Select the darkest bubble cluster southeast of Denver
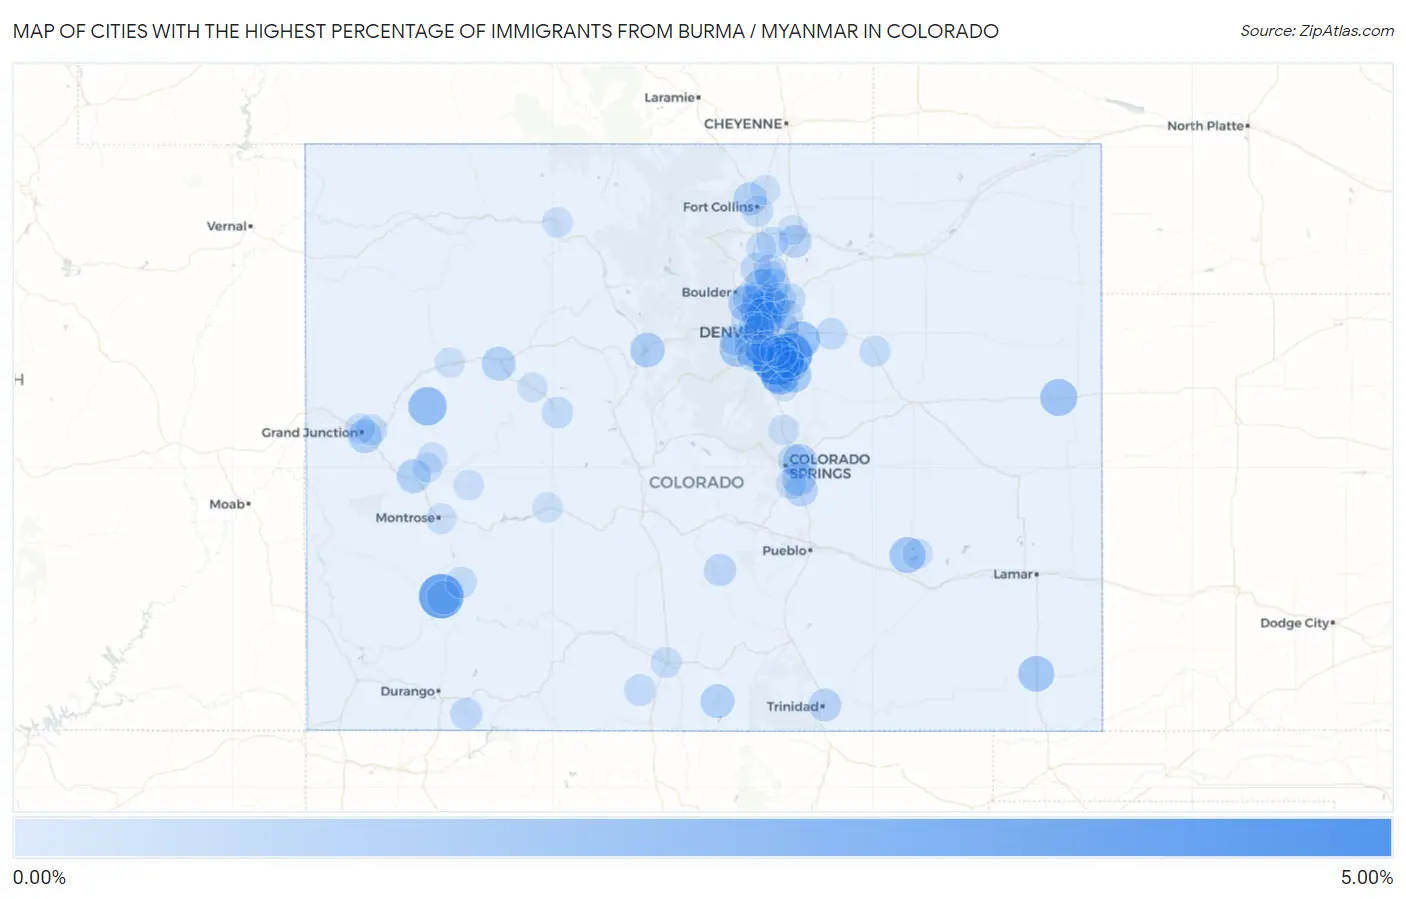The image size is (1406, 899). click(x=781, y=360)
